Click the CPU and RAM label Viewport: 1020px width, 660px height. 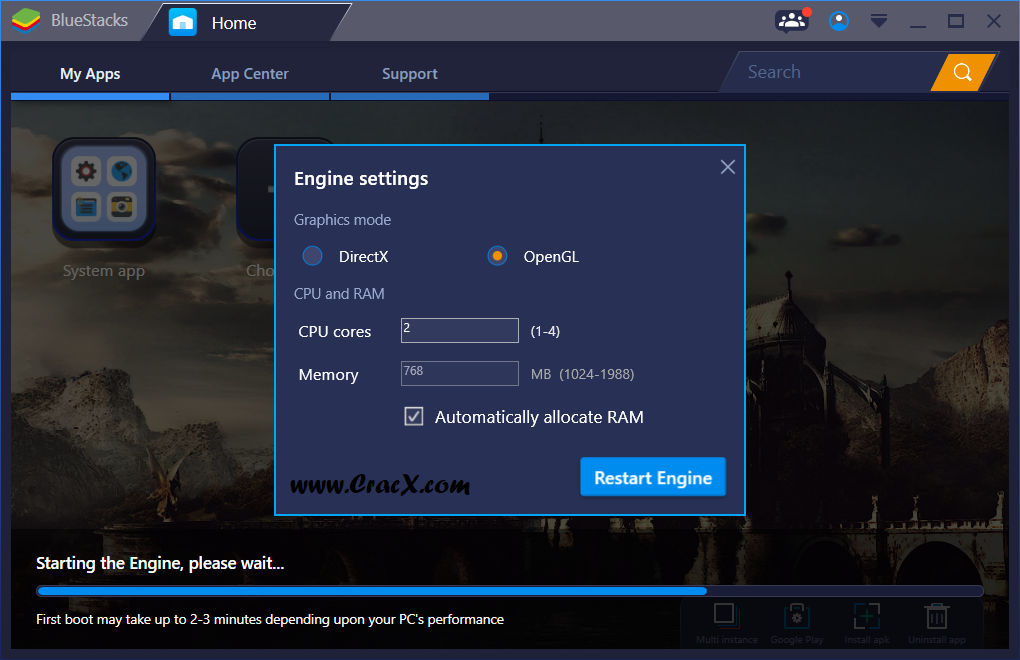coord(339,294)
